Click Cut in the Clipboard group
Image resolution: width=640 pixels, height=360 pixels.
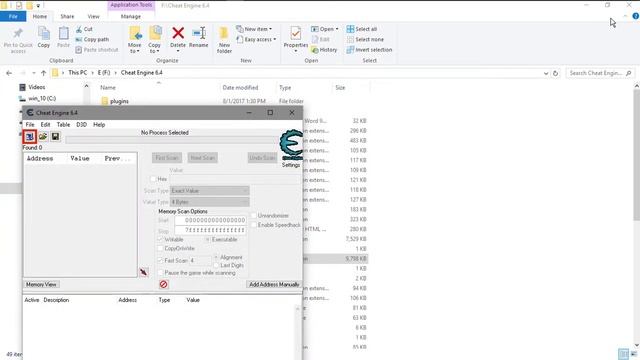84,29
